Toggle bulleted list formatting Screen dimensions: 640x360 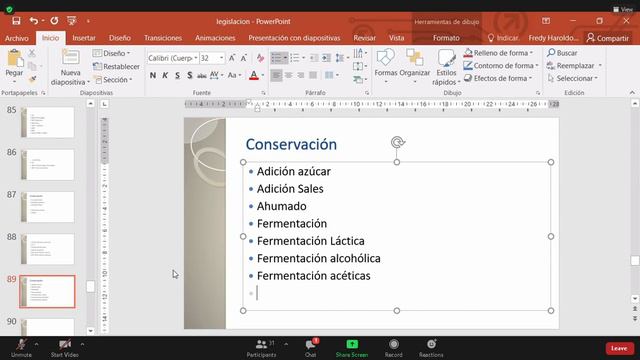pos(276,58)
